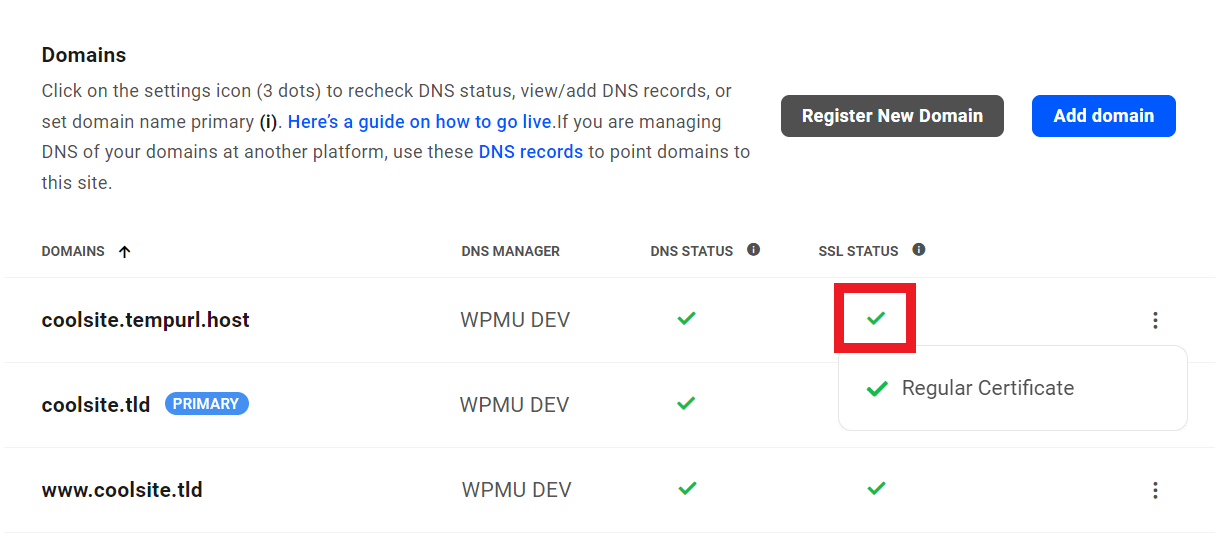Open the guide on how to go live

420,122
